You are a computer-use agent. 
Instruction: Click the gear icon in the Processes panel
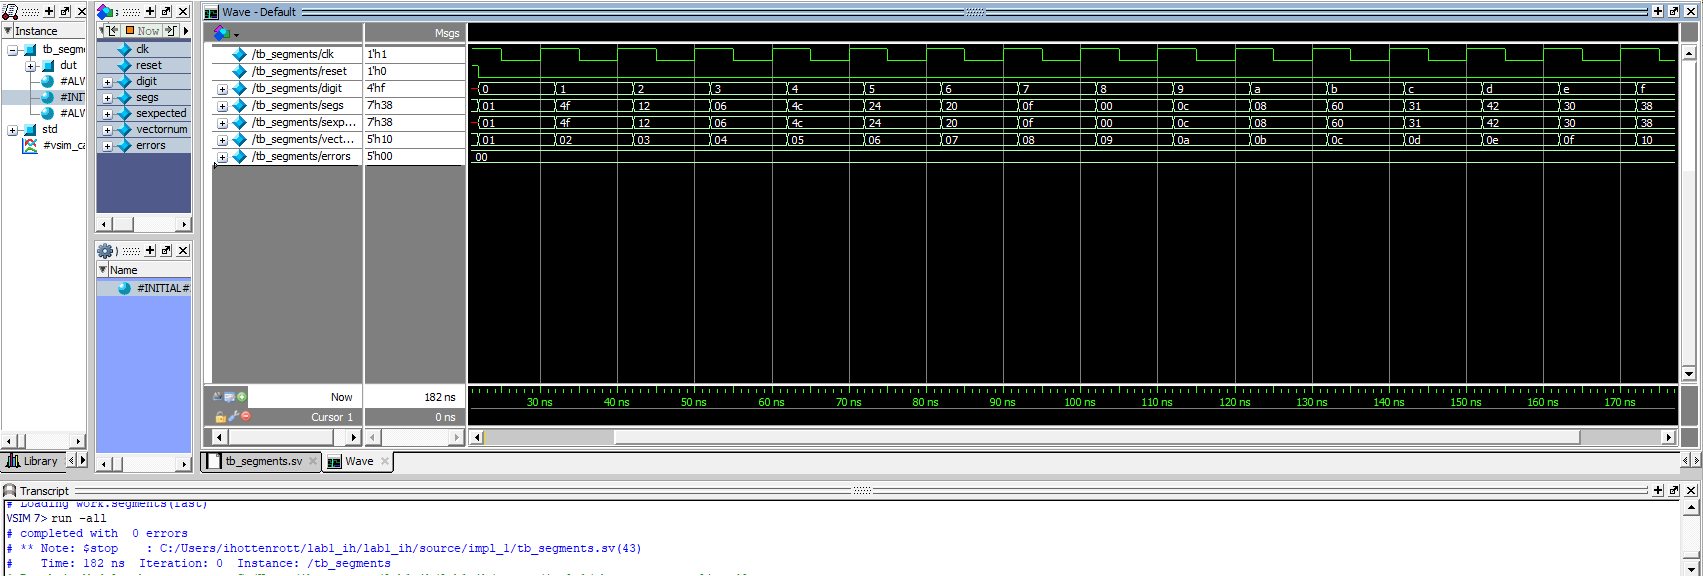pyautogui.click(x=104, y=250)
